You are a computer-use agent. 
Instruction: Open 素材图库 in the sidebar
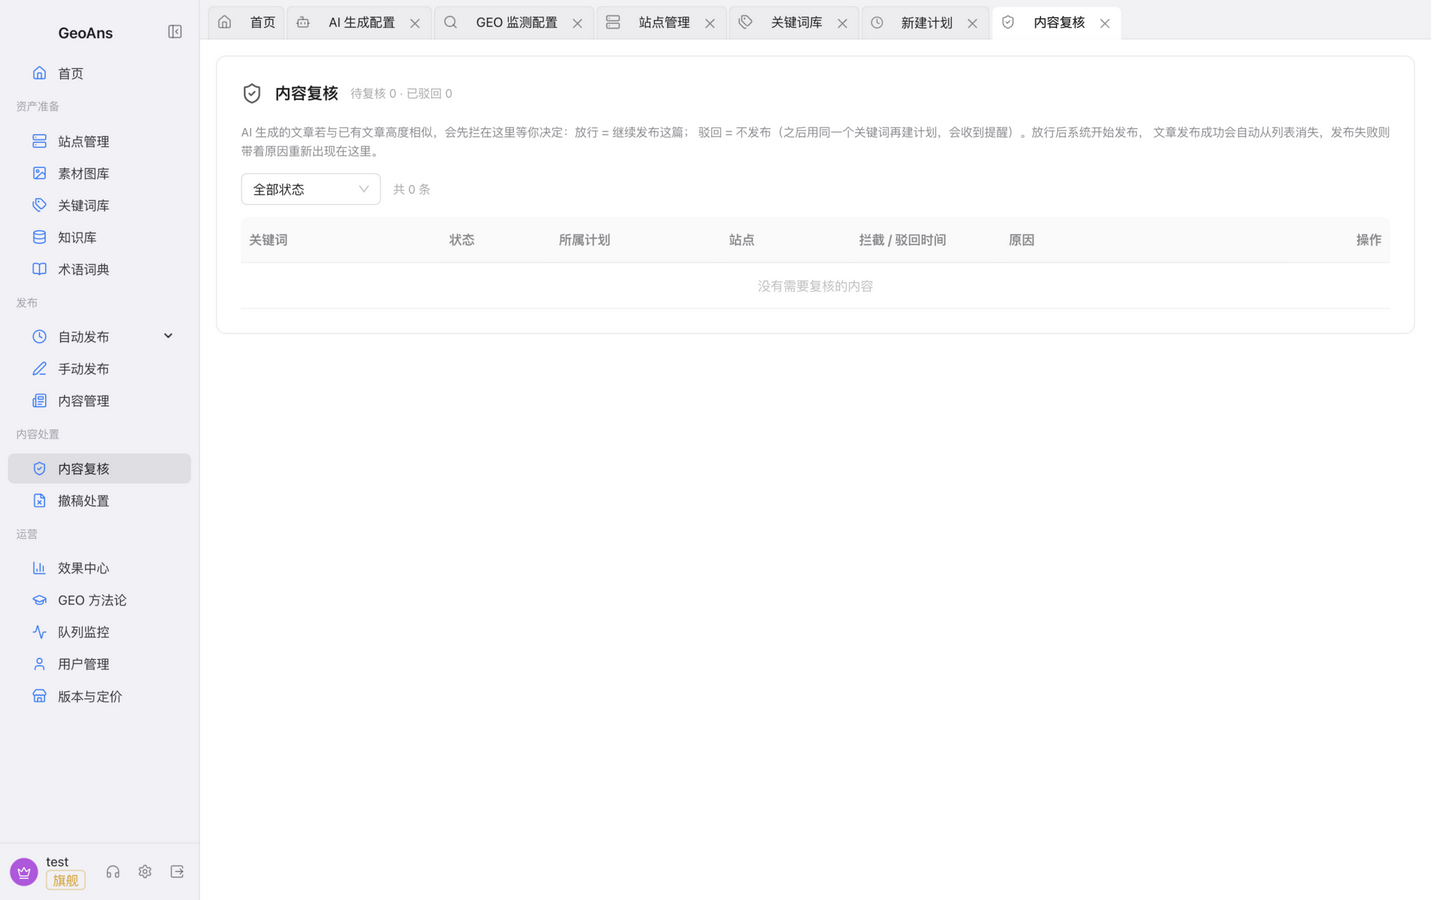(99, 174)
